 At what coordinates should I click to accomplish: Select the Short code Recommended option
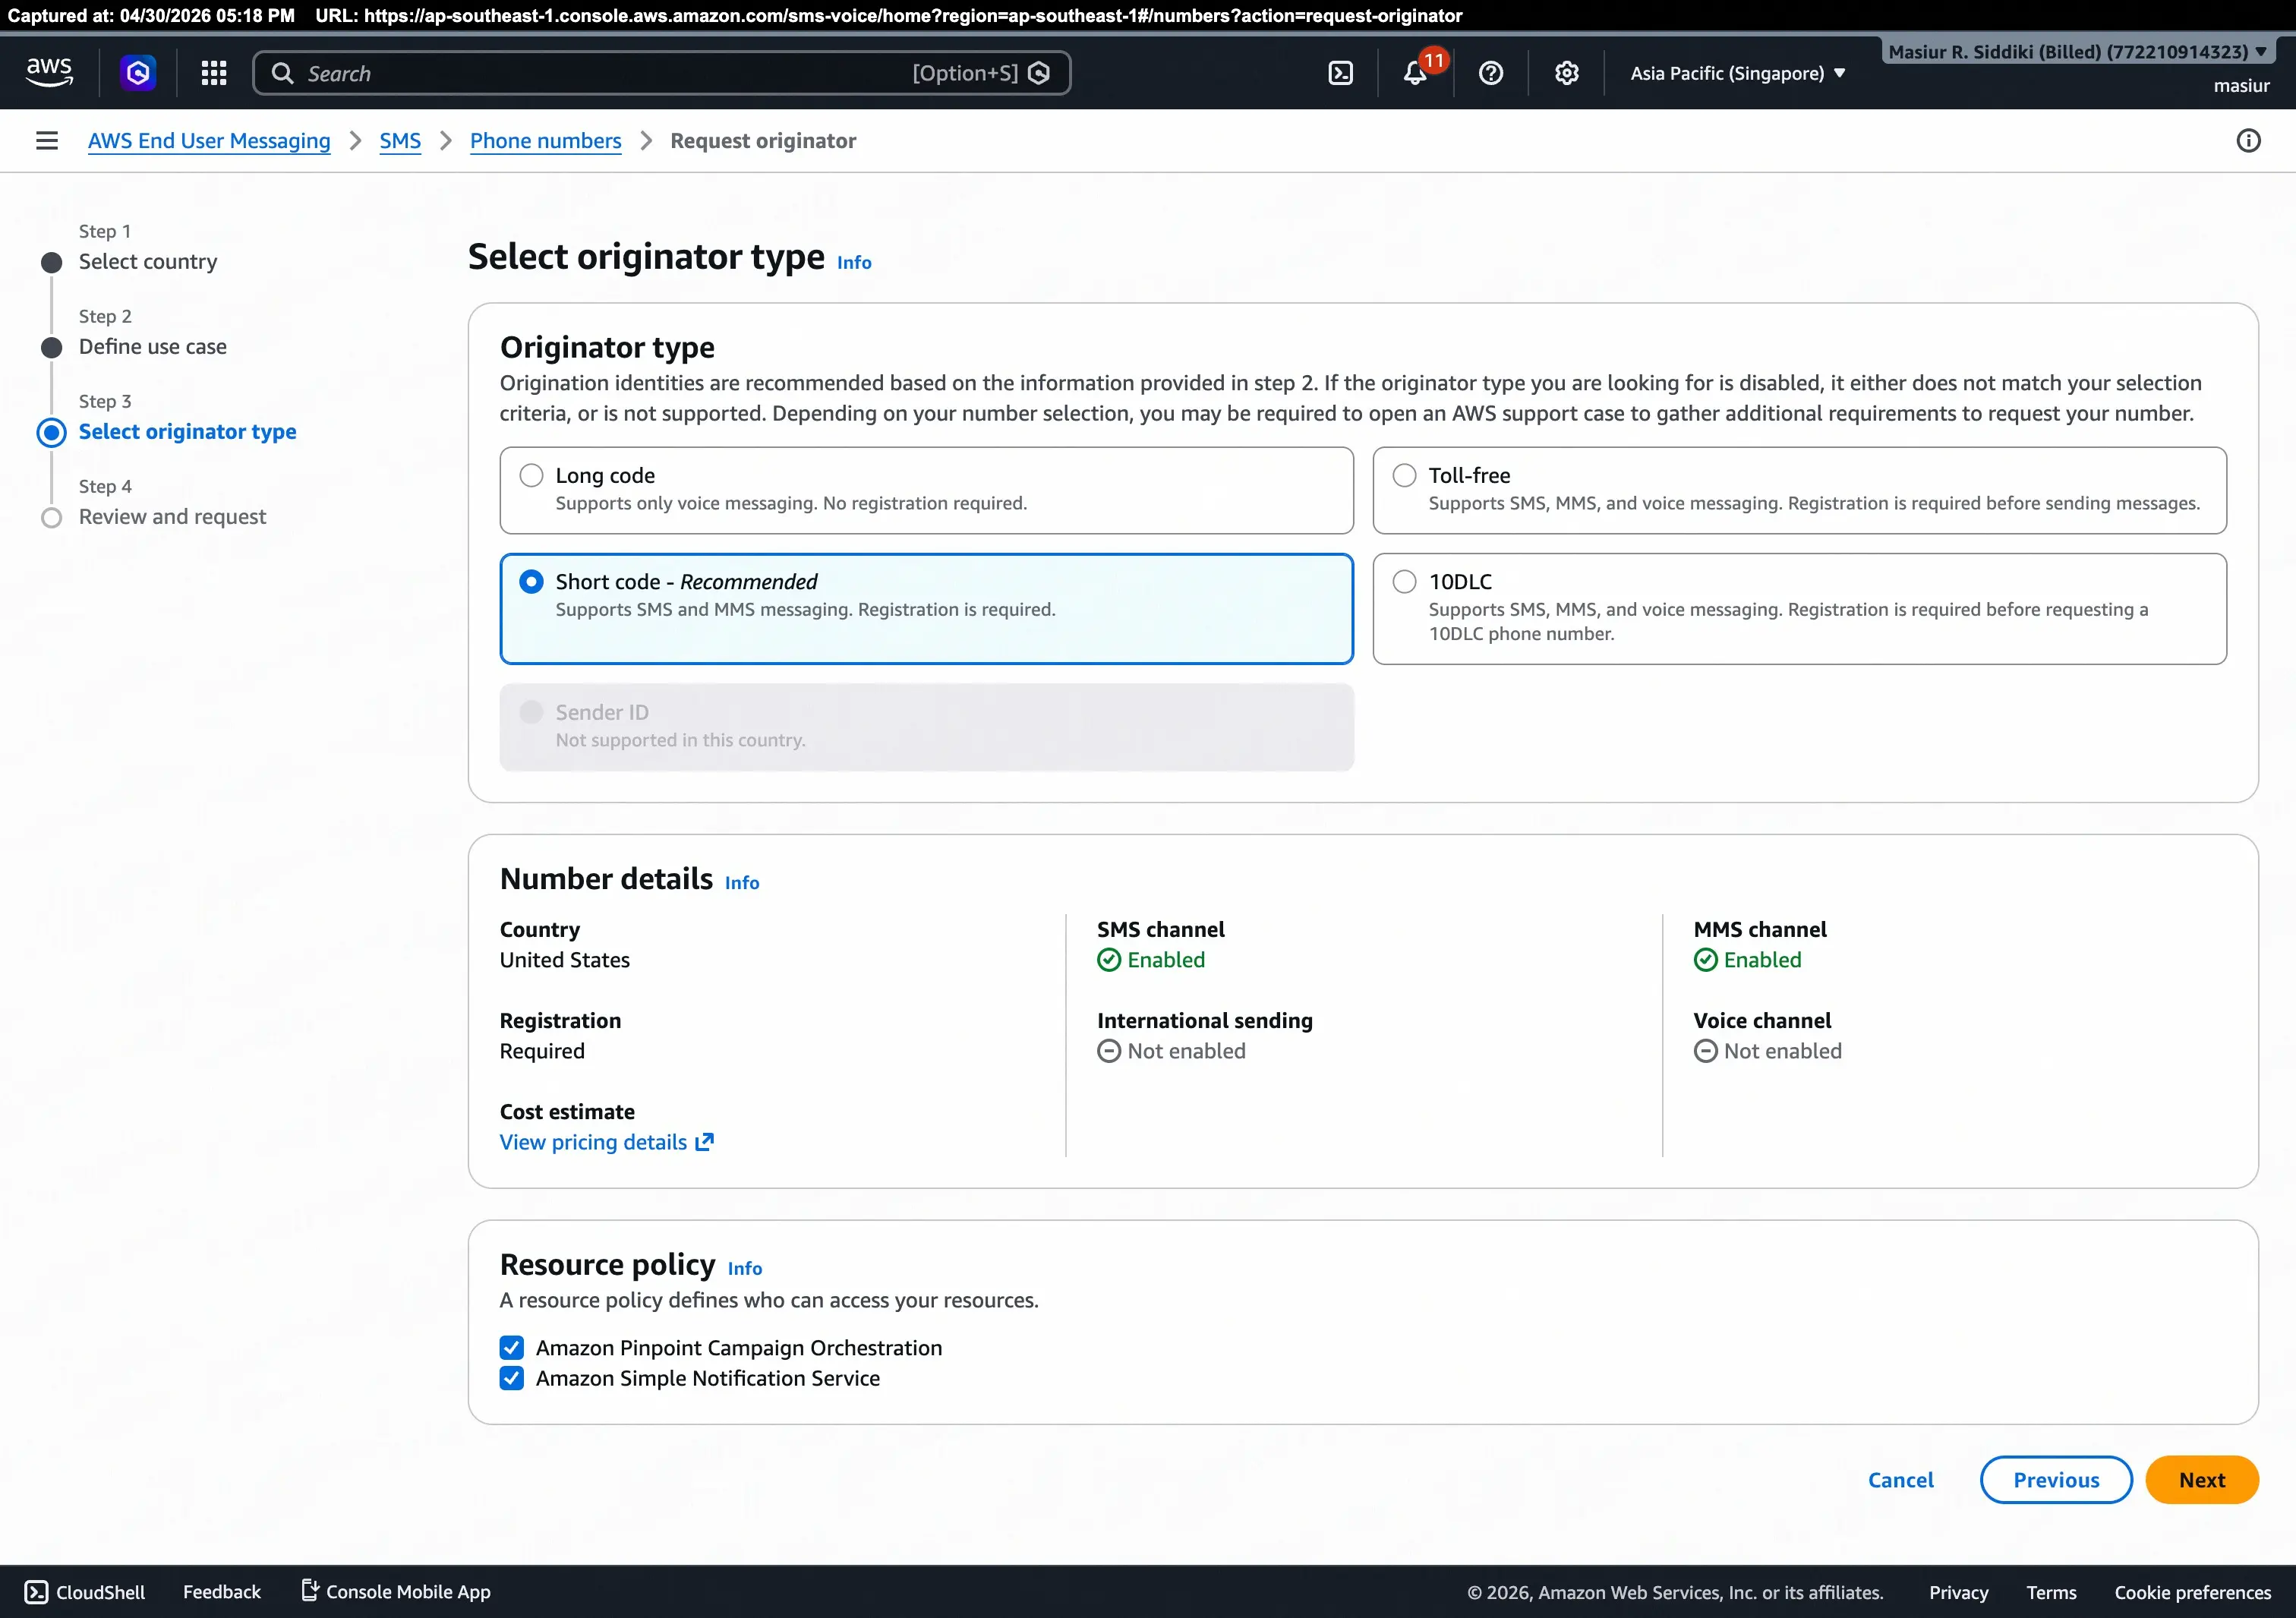[x=926, y=609]
